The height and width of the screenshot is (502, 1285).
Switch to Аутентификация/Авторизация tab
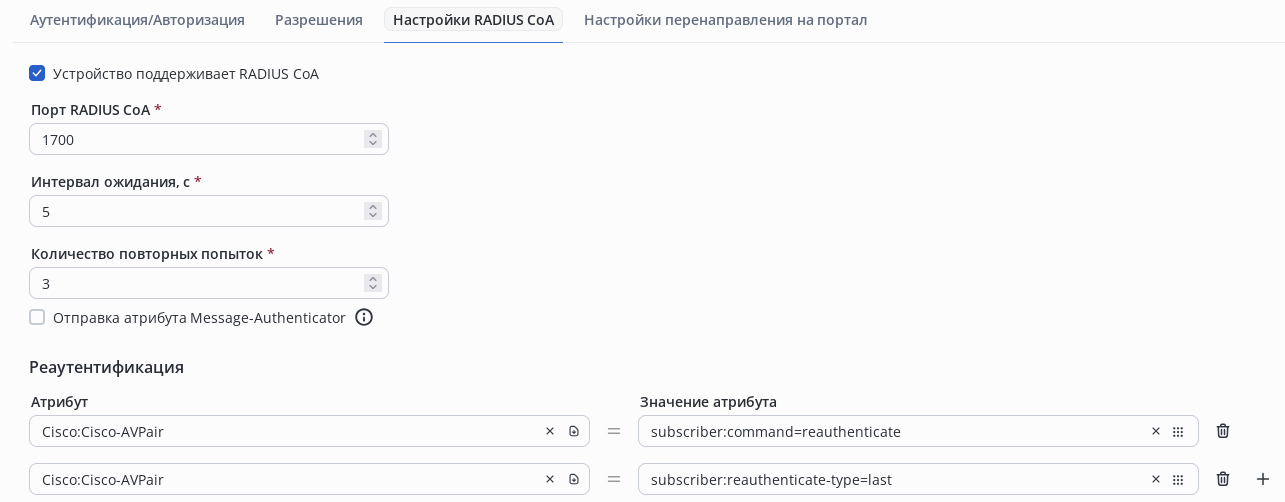[x=137, y=20]
